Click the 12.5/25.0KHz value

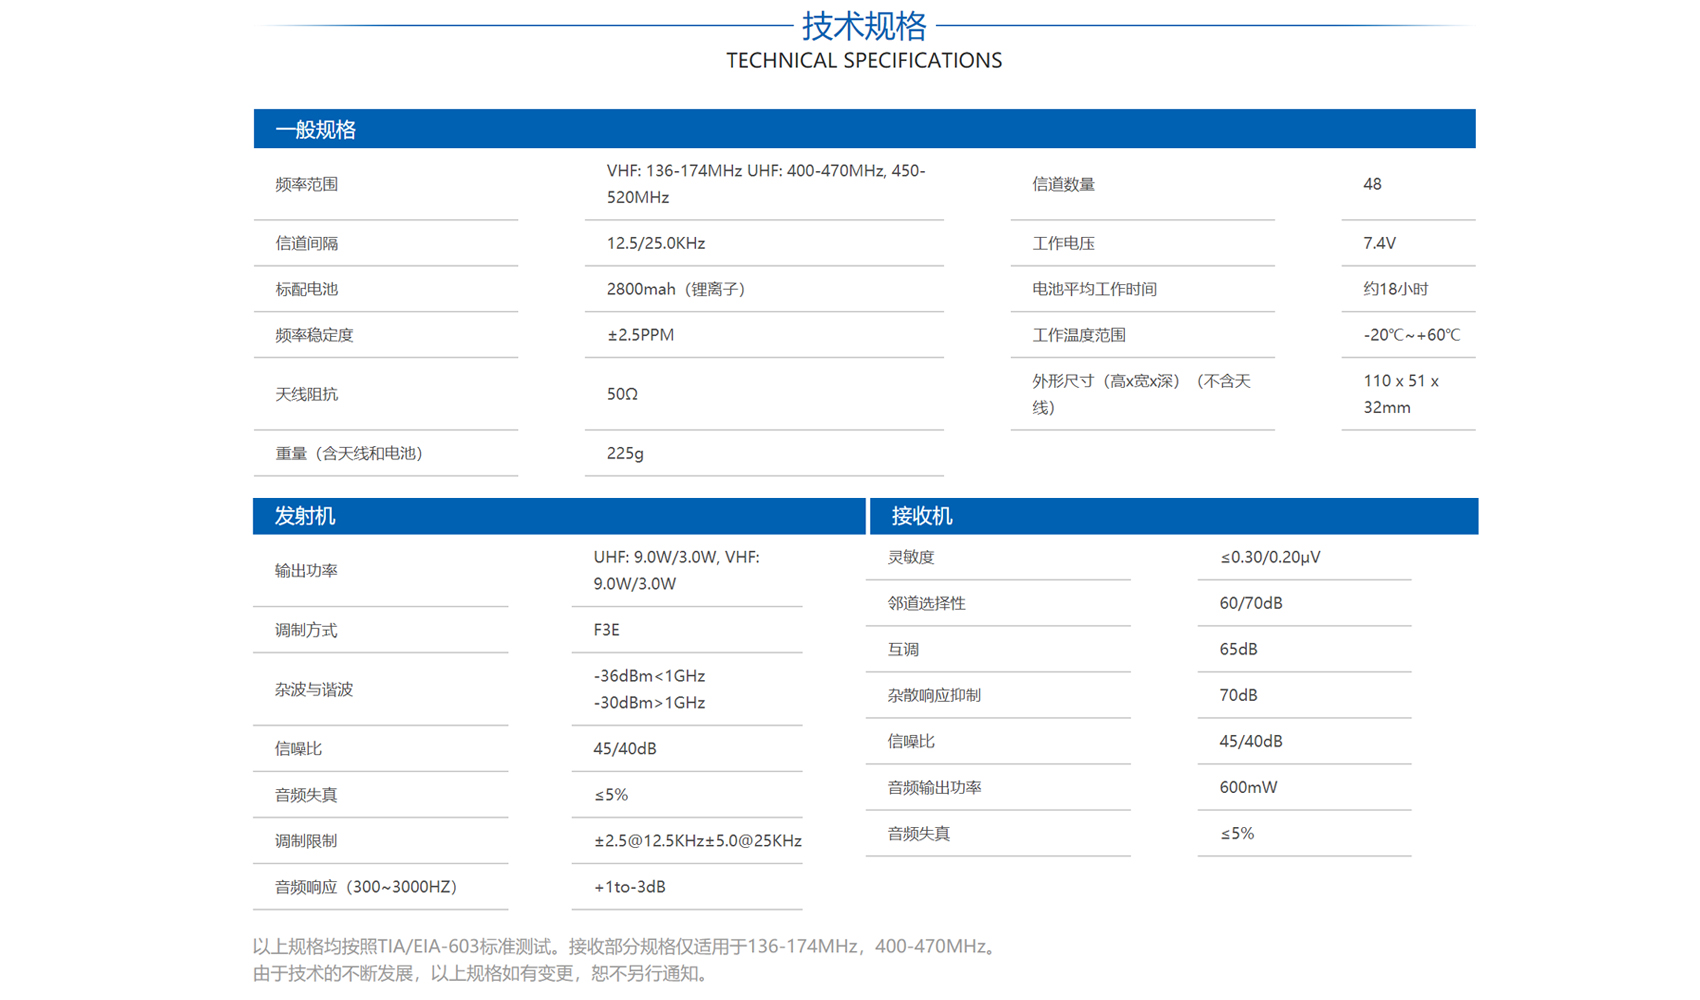[656, 243]
